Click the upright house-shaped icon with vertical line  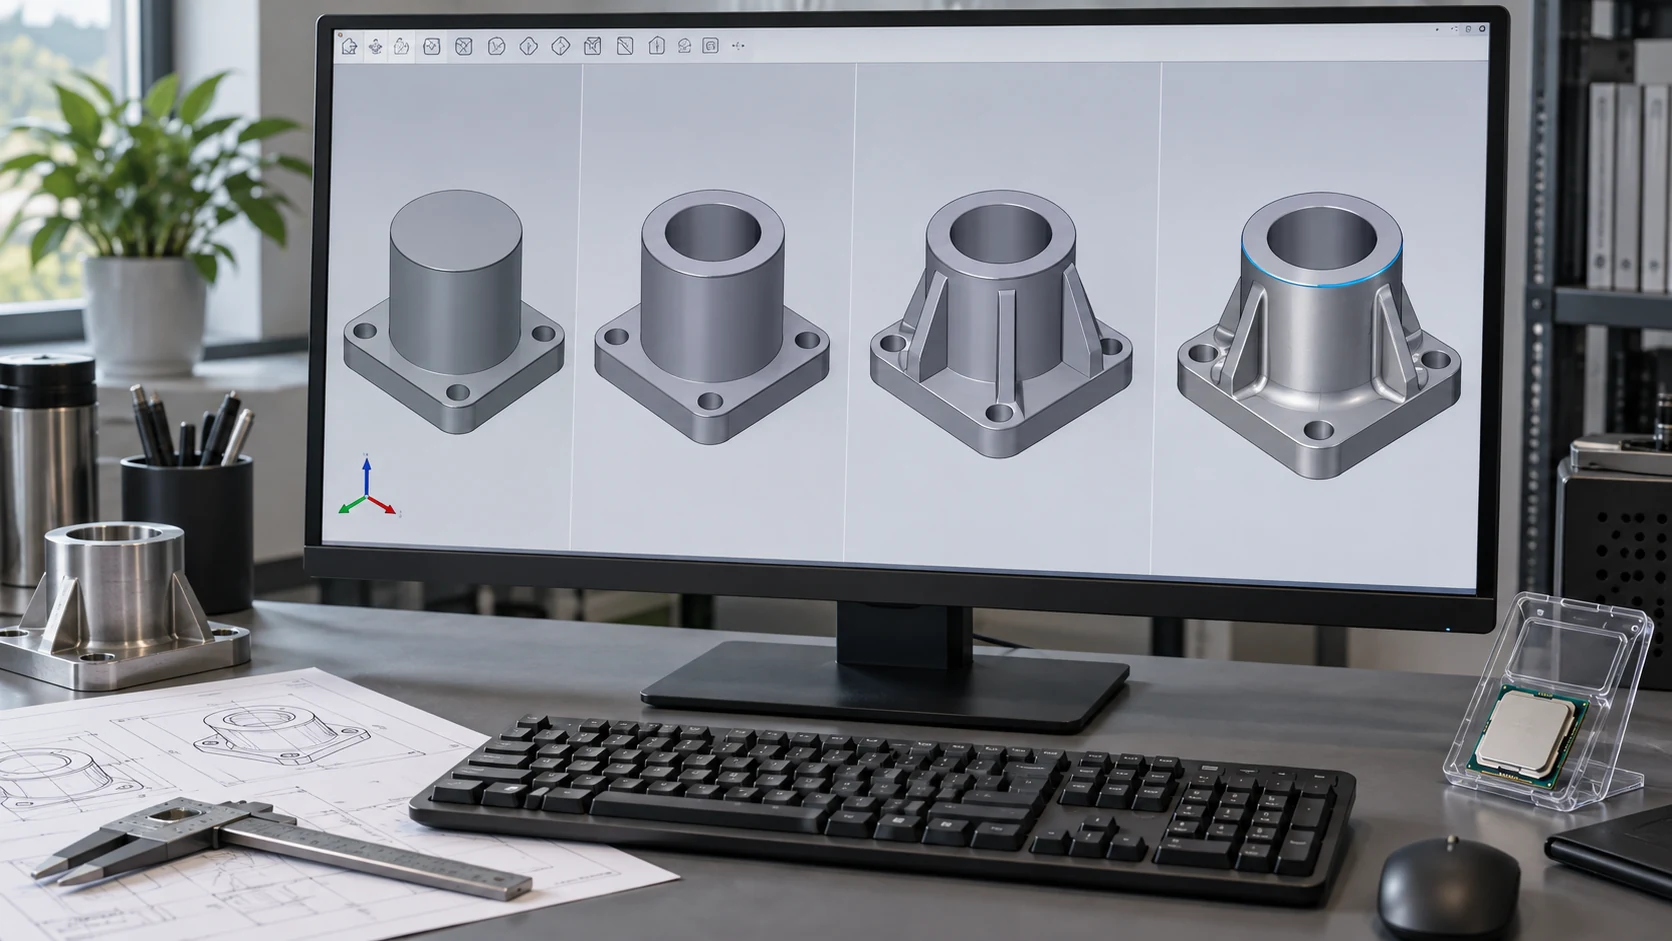pos(656,46)
